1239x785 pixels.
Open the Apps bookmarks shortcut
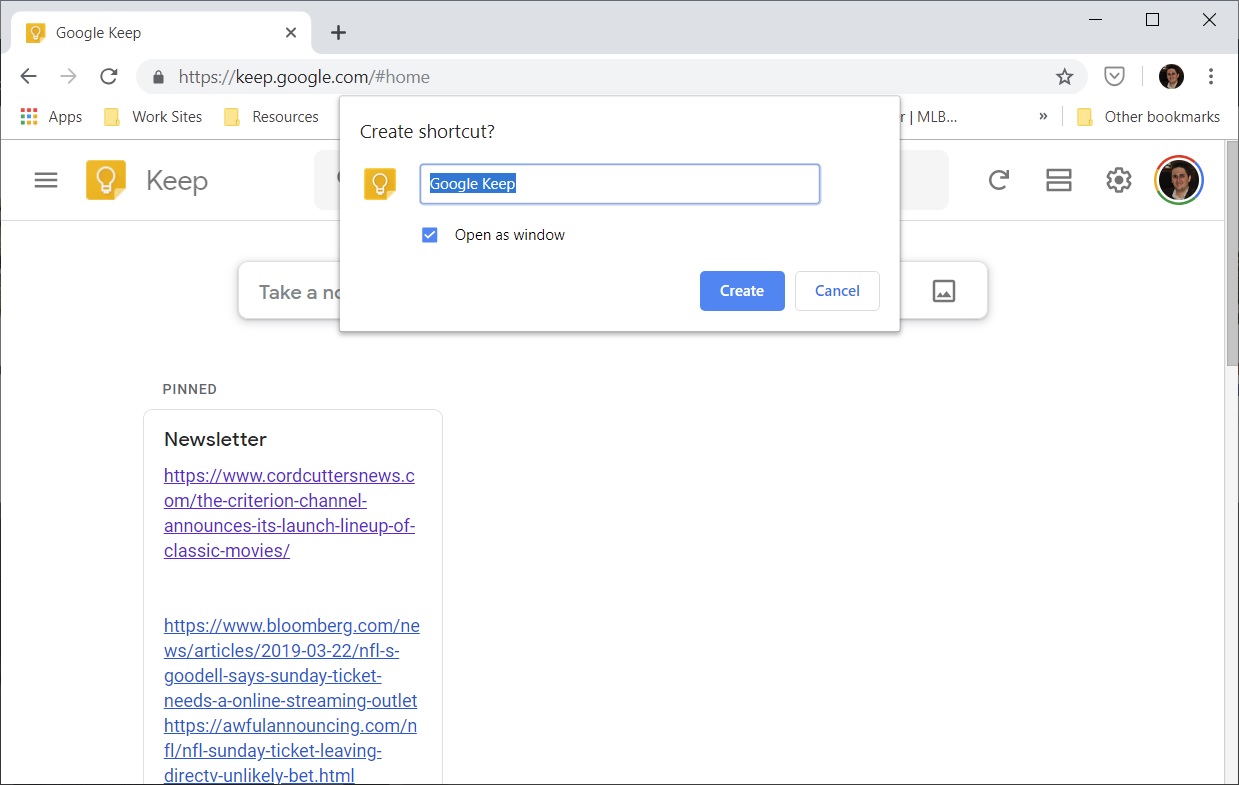click(51, 117)
